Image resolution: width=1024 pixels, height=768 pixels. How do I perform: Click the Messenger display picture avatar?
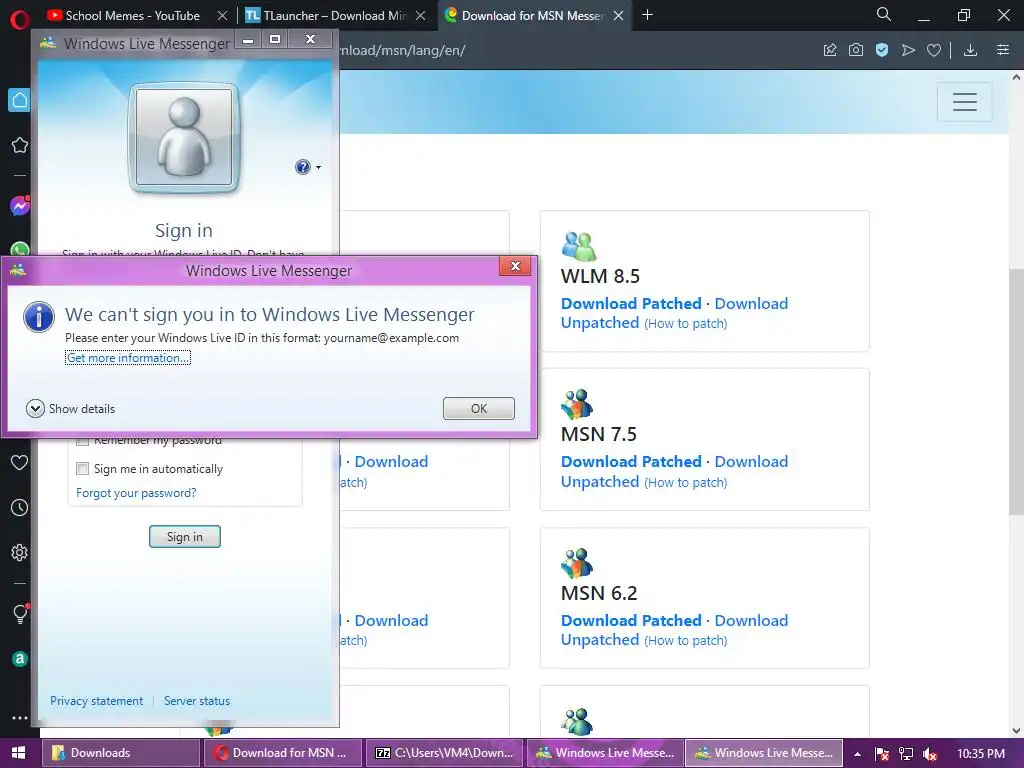tap(184, 138)
